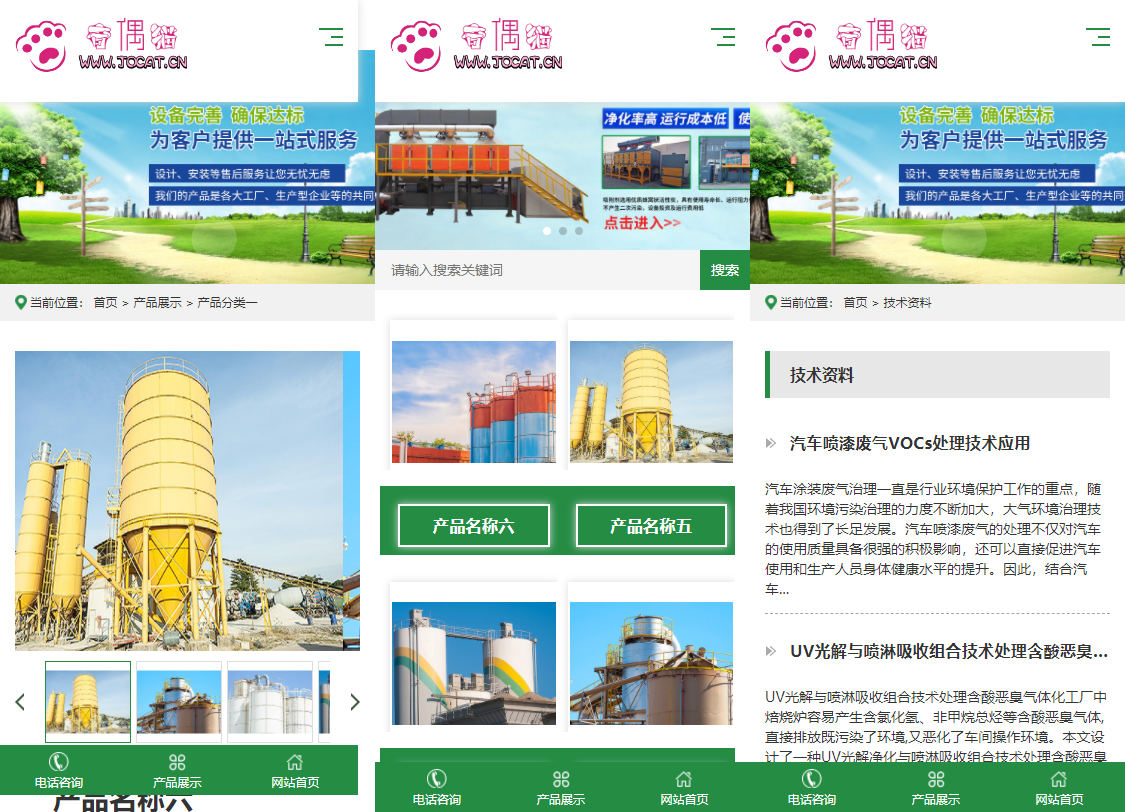
Task: Click the excerpt starting 汽车涂装废气治理
Action: (933, 539)
